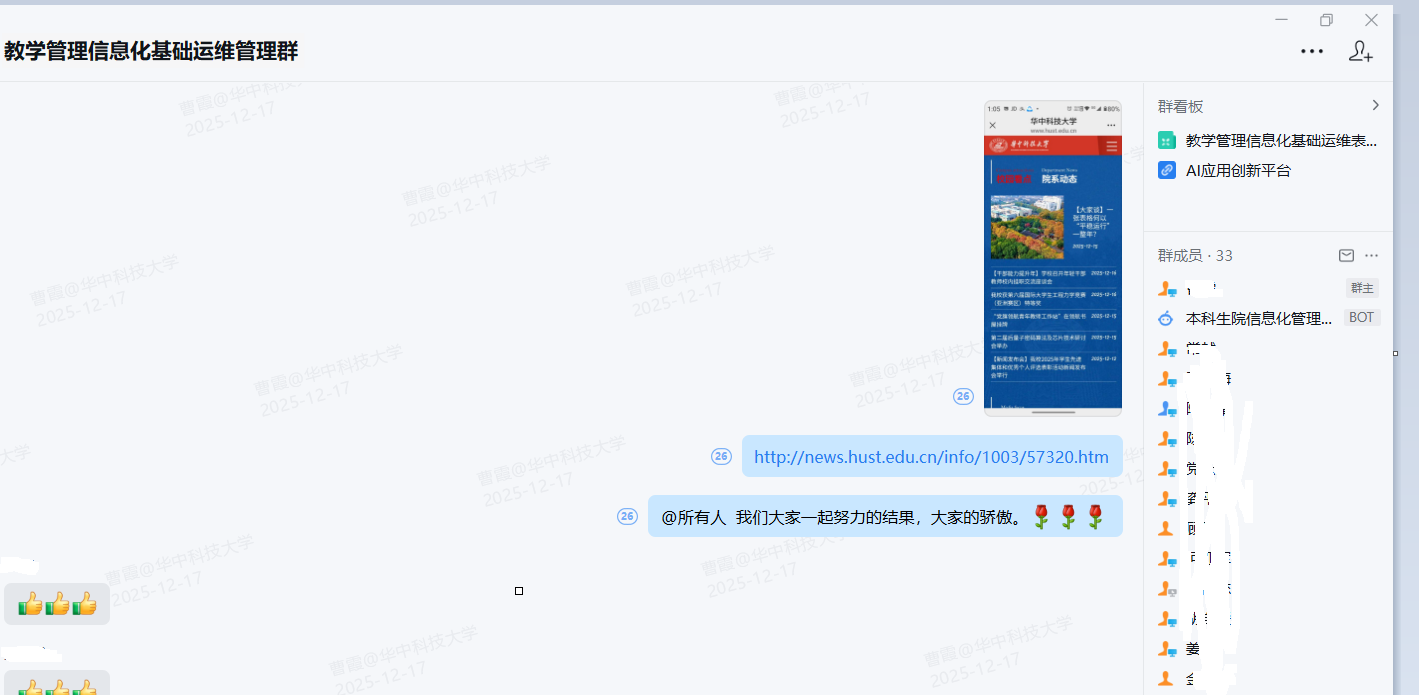Open the ellipsis menu beside the envelope icon
This screenshot has width=1419, height=695.
coord(1371,255)
